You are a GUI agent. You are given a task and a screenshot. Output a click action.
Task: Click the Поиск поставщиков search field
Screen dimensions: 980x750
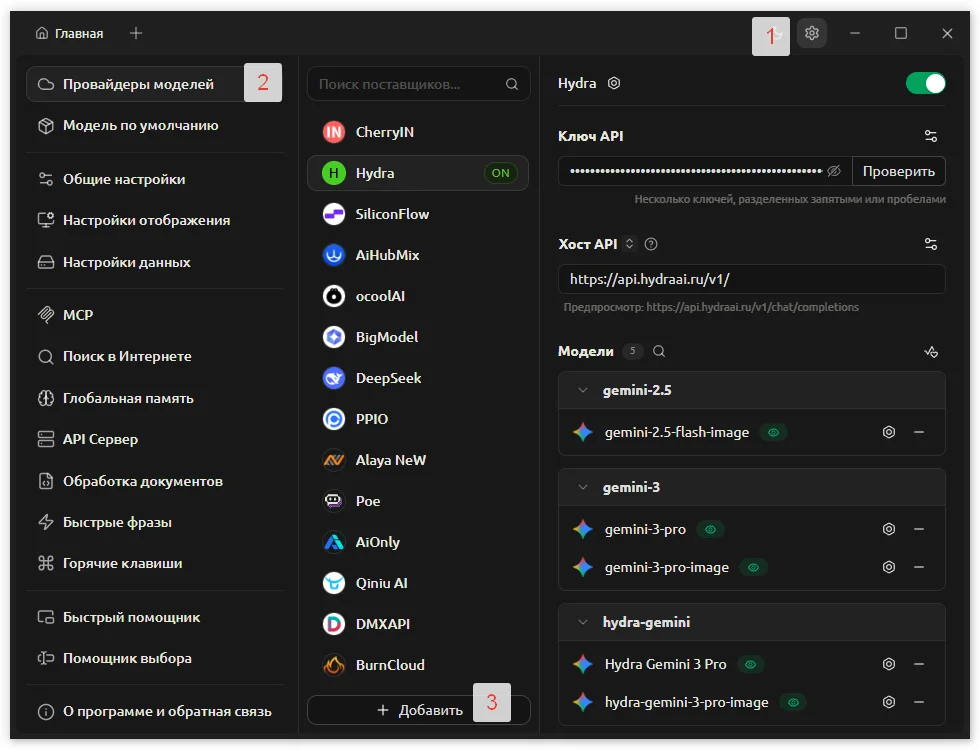point(408,84)
